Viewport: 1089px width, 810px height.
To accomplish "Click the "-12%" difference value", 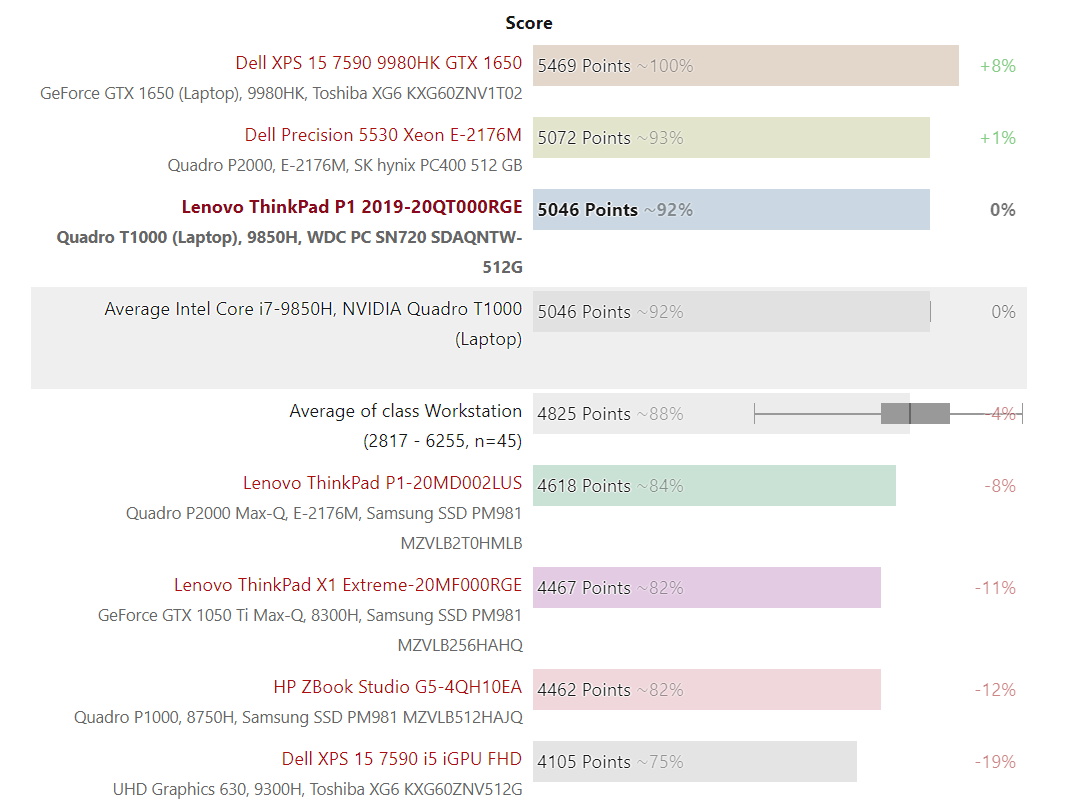I will click(995, 690).
